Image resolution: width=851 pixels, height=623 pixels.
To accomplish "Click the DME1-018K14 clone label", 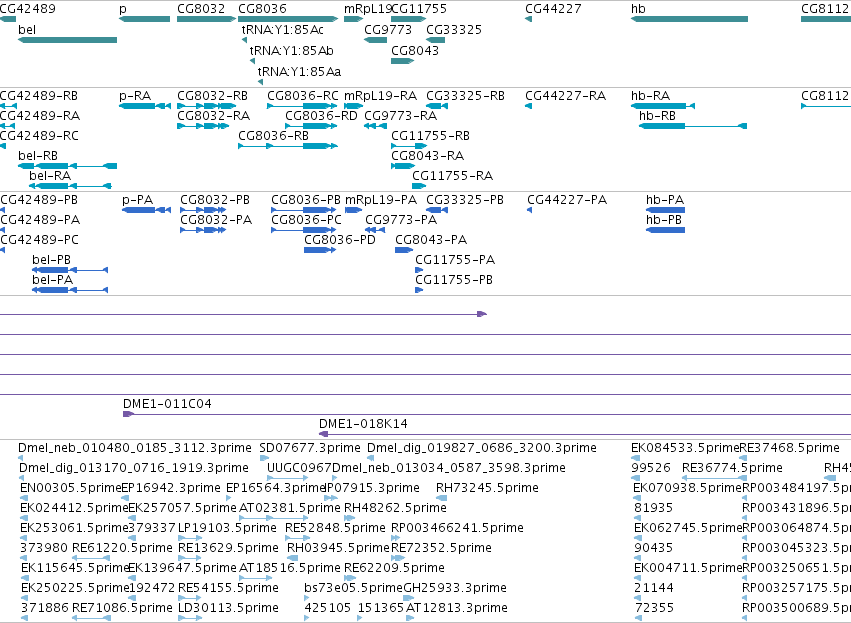I will coord(363,424).
